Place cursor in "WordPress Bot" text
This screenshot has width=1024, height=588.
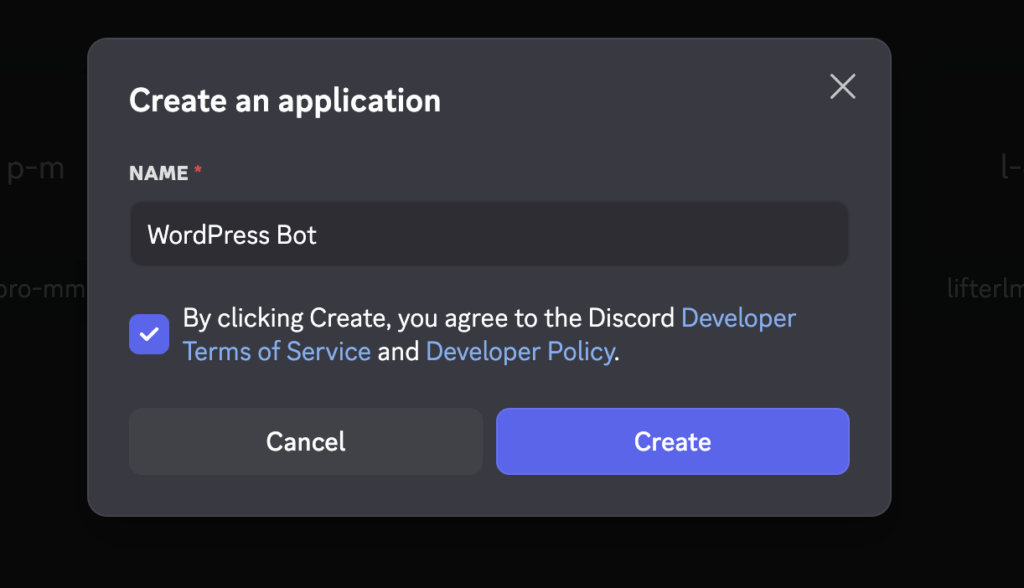232,235
